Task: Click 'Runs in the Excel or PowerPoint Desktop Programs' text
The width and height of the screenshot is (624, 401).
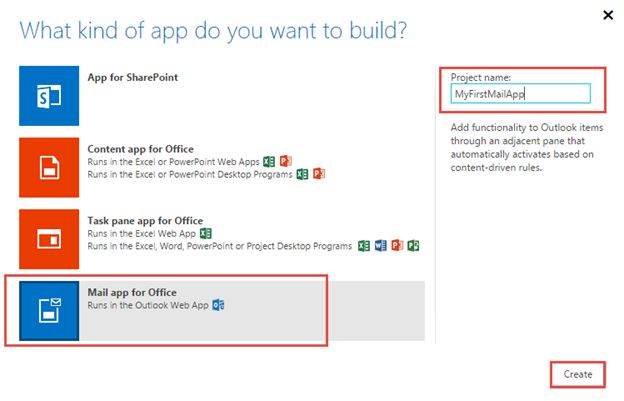Action: coord(190,174)
